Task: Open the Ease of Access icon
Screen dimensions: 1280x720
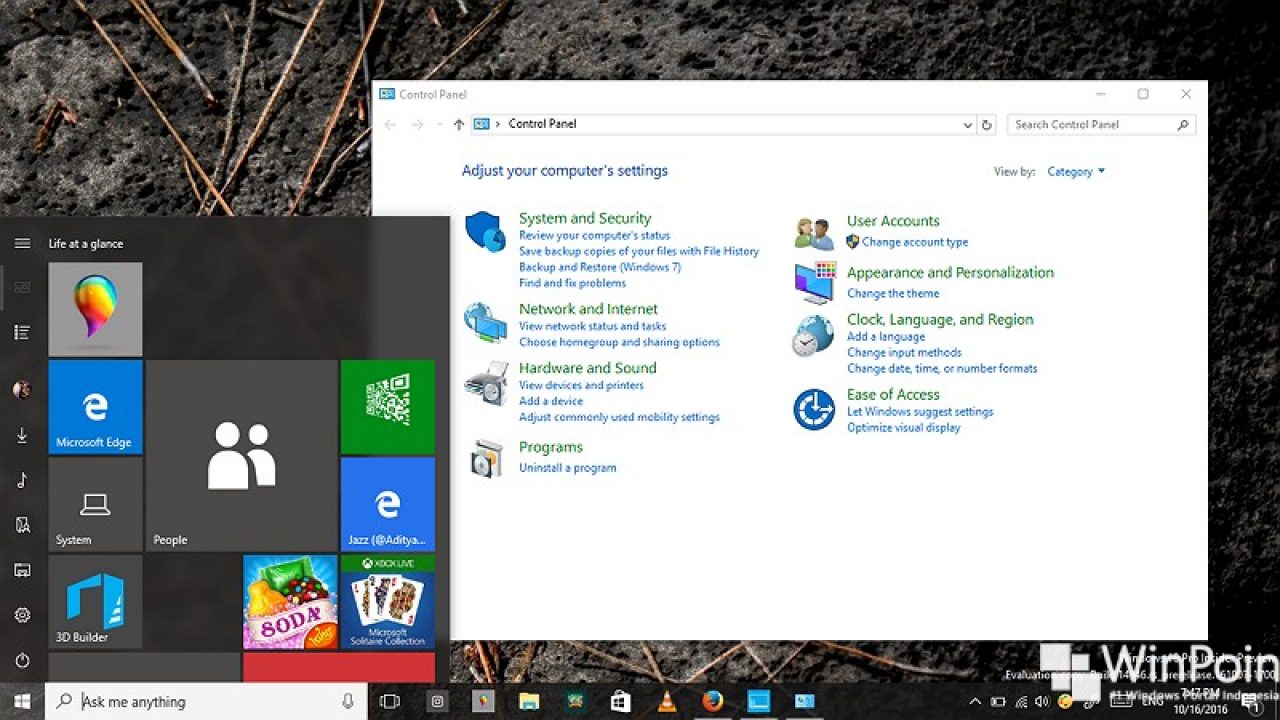Action: [814, 410]
